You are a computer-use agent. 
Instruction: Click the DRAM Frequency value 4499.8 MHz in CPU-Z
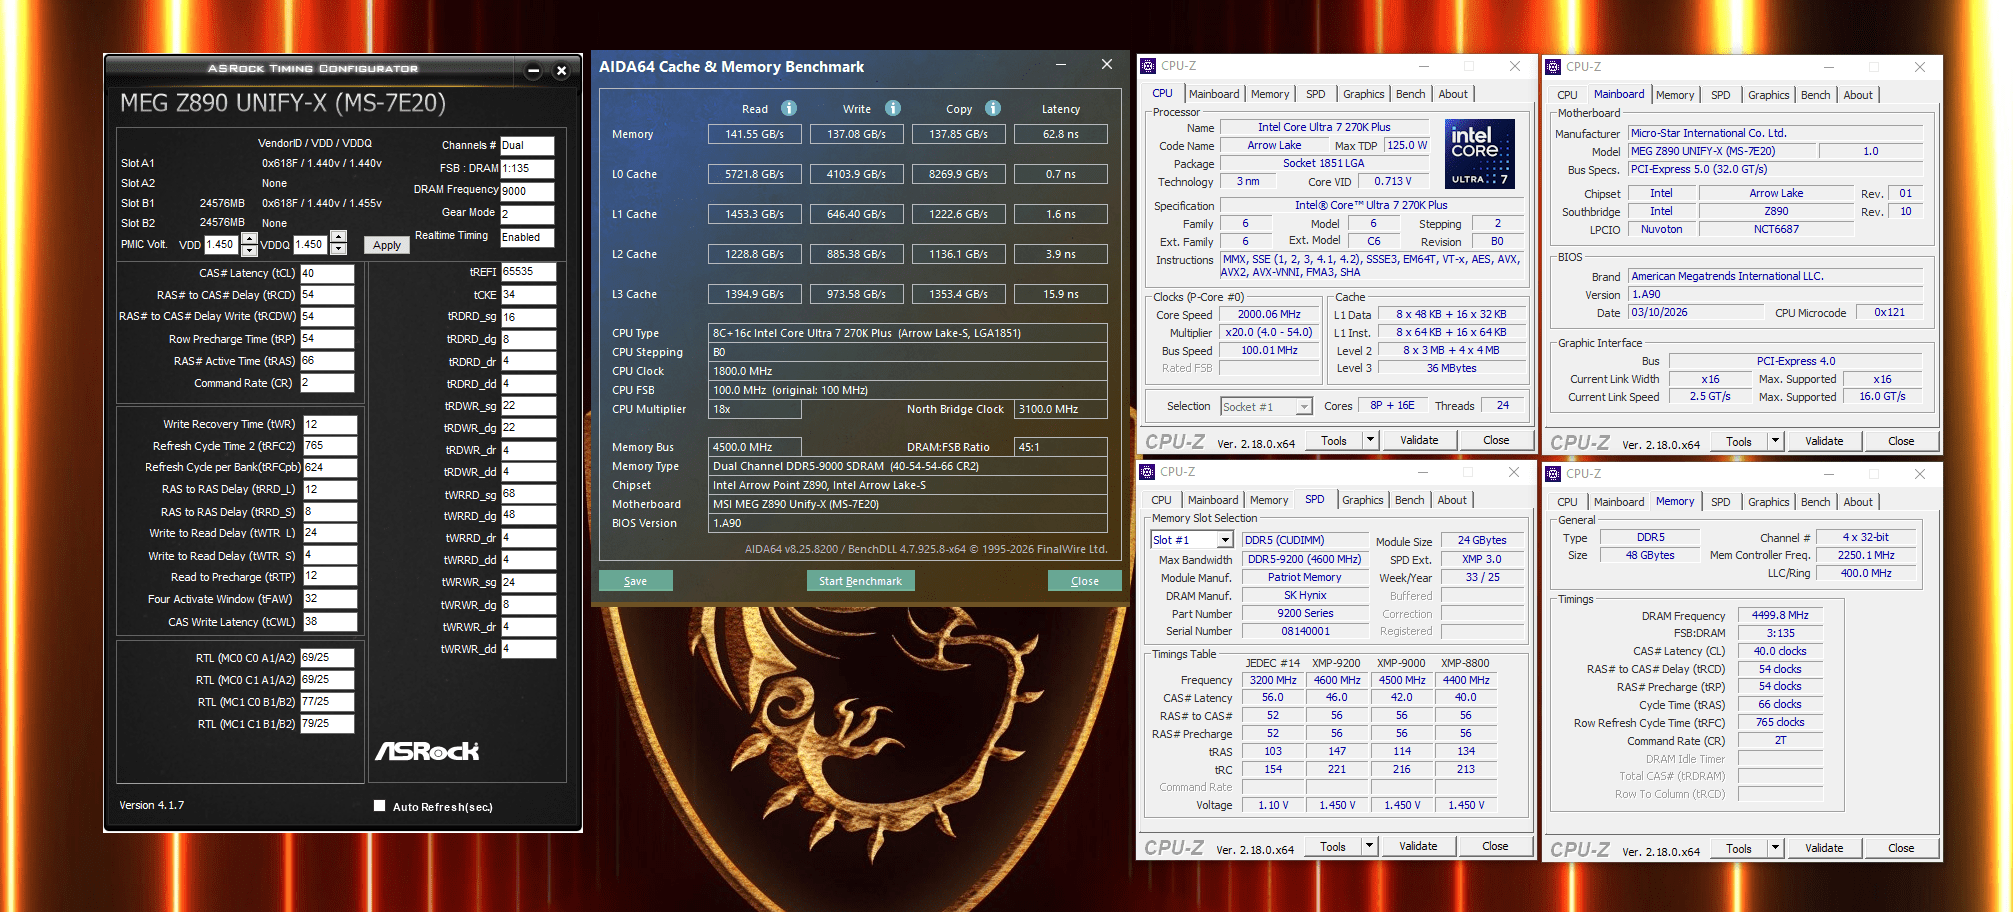pyautogui.click(x=1780, y=615)
